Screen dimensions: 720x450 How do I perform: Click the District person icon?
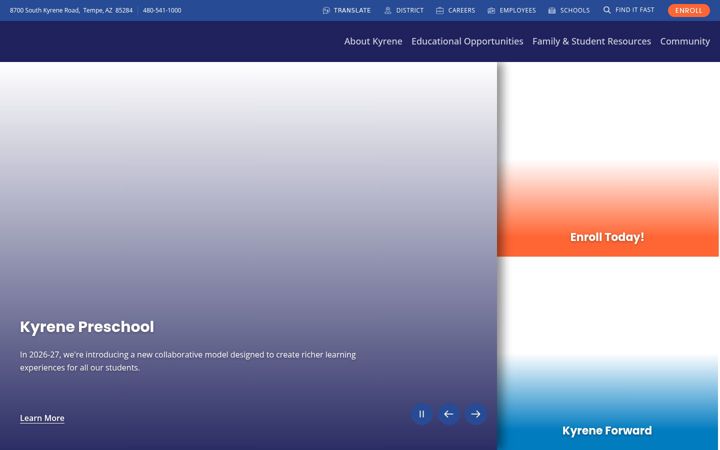coord(388,10)
